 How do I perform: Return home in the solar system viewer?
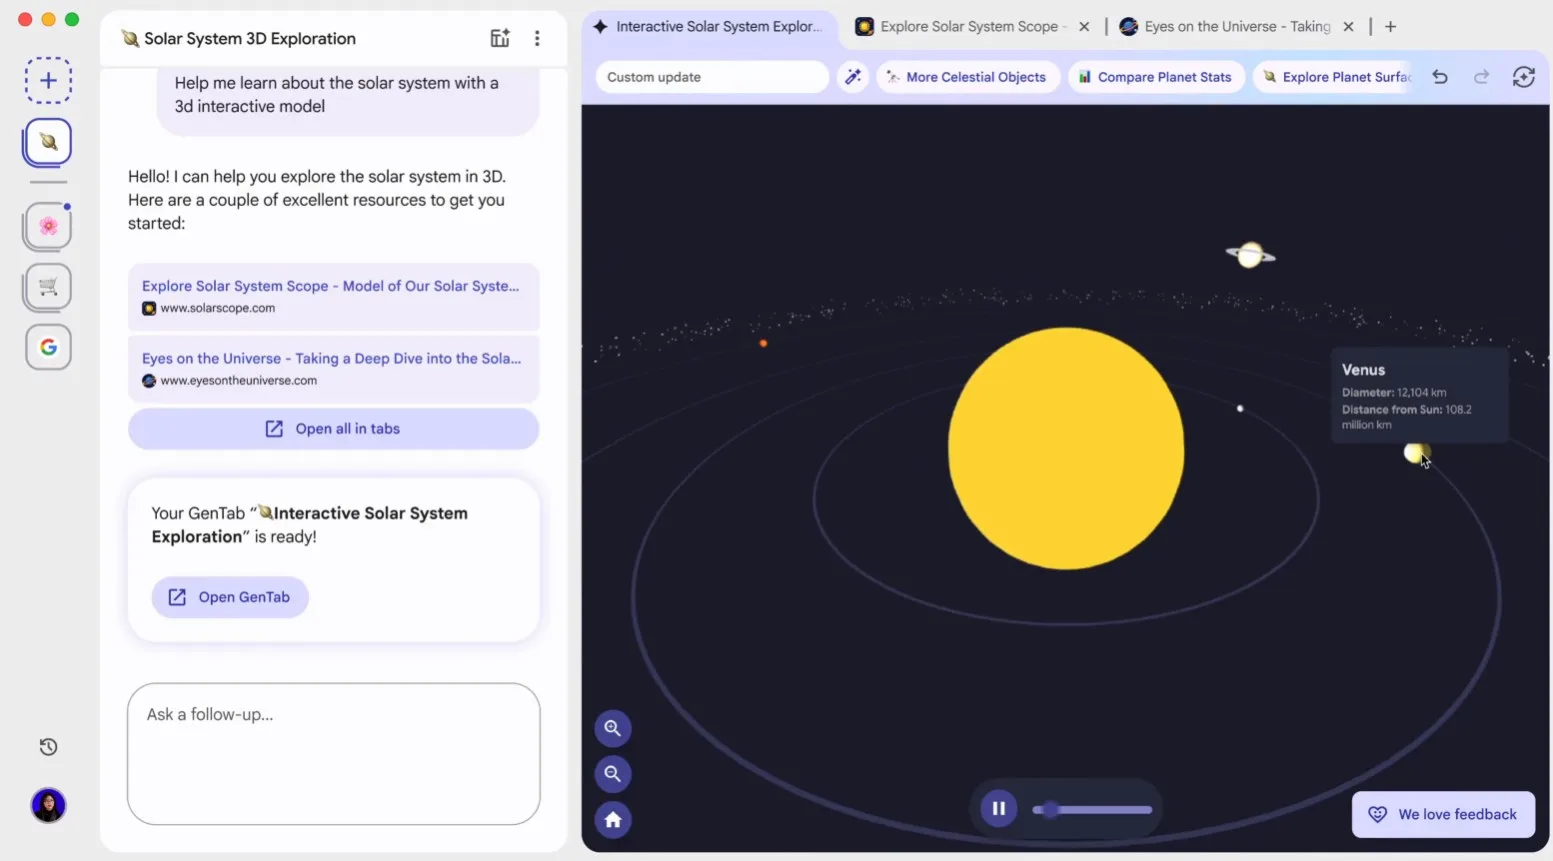pyautogui.click(x=613, y=819)
